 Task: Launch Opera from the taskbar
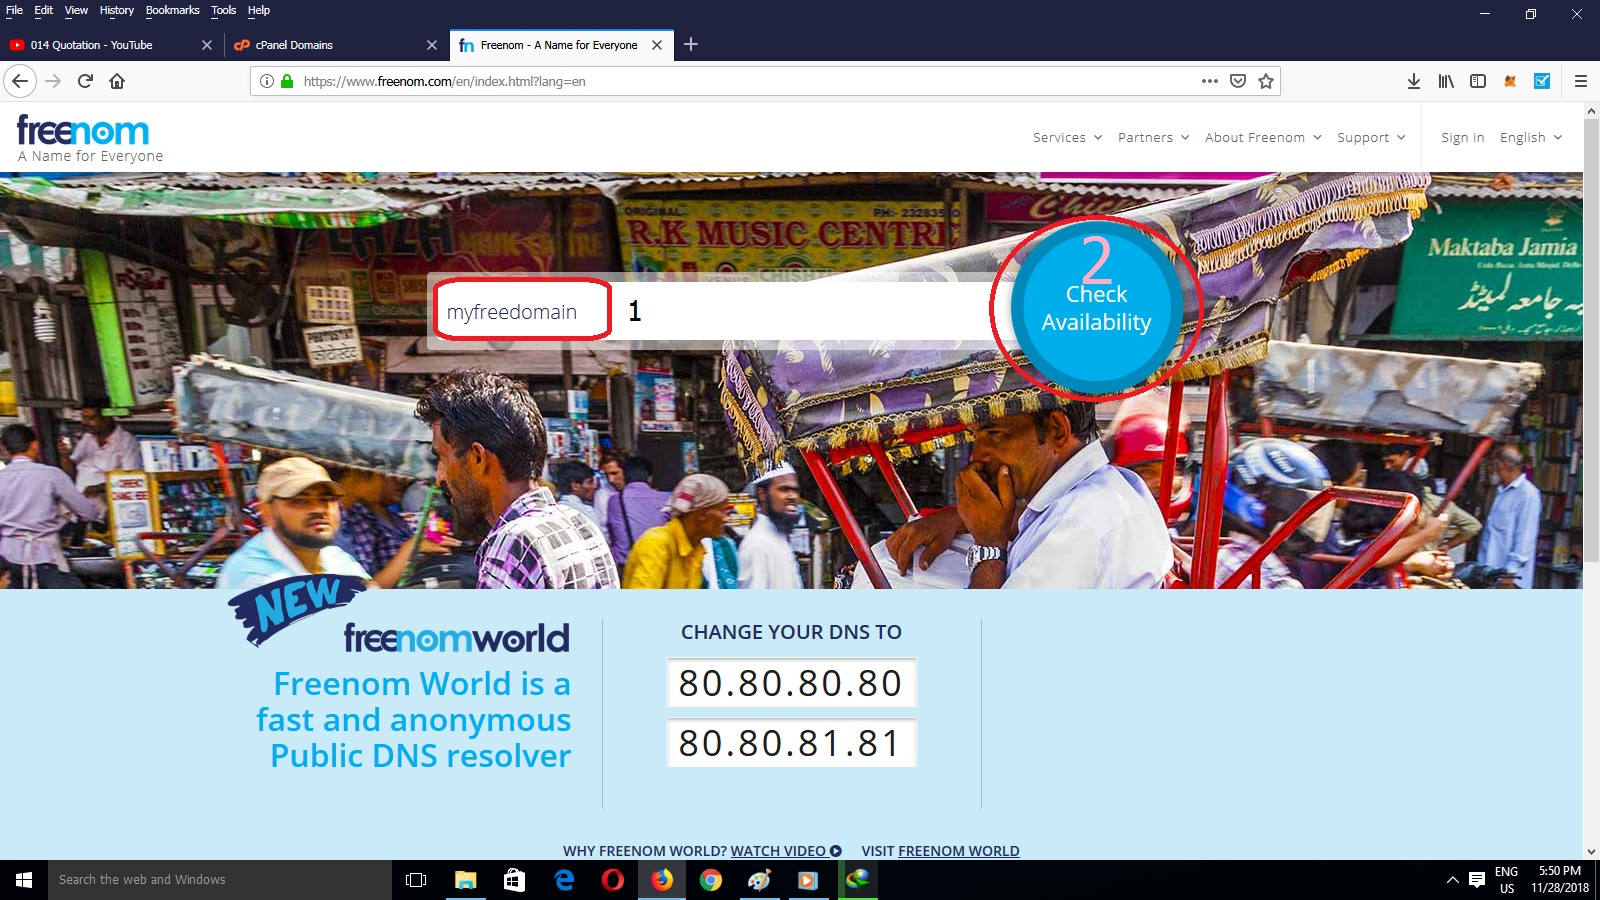point(613,880)
